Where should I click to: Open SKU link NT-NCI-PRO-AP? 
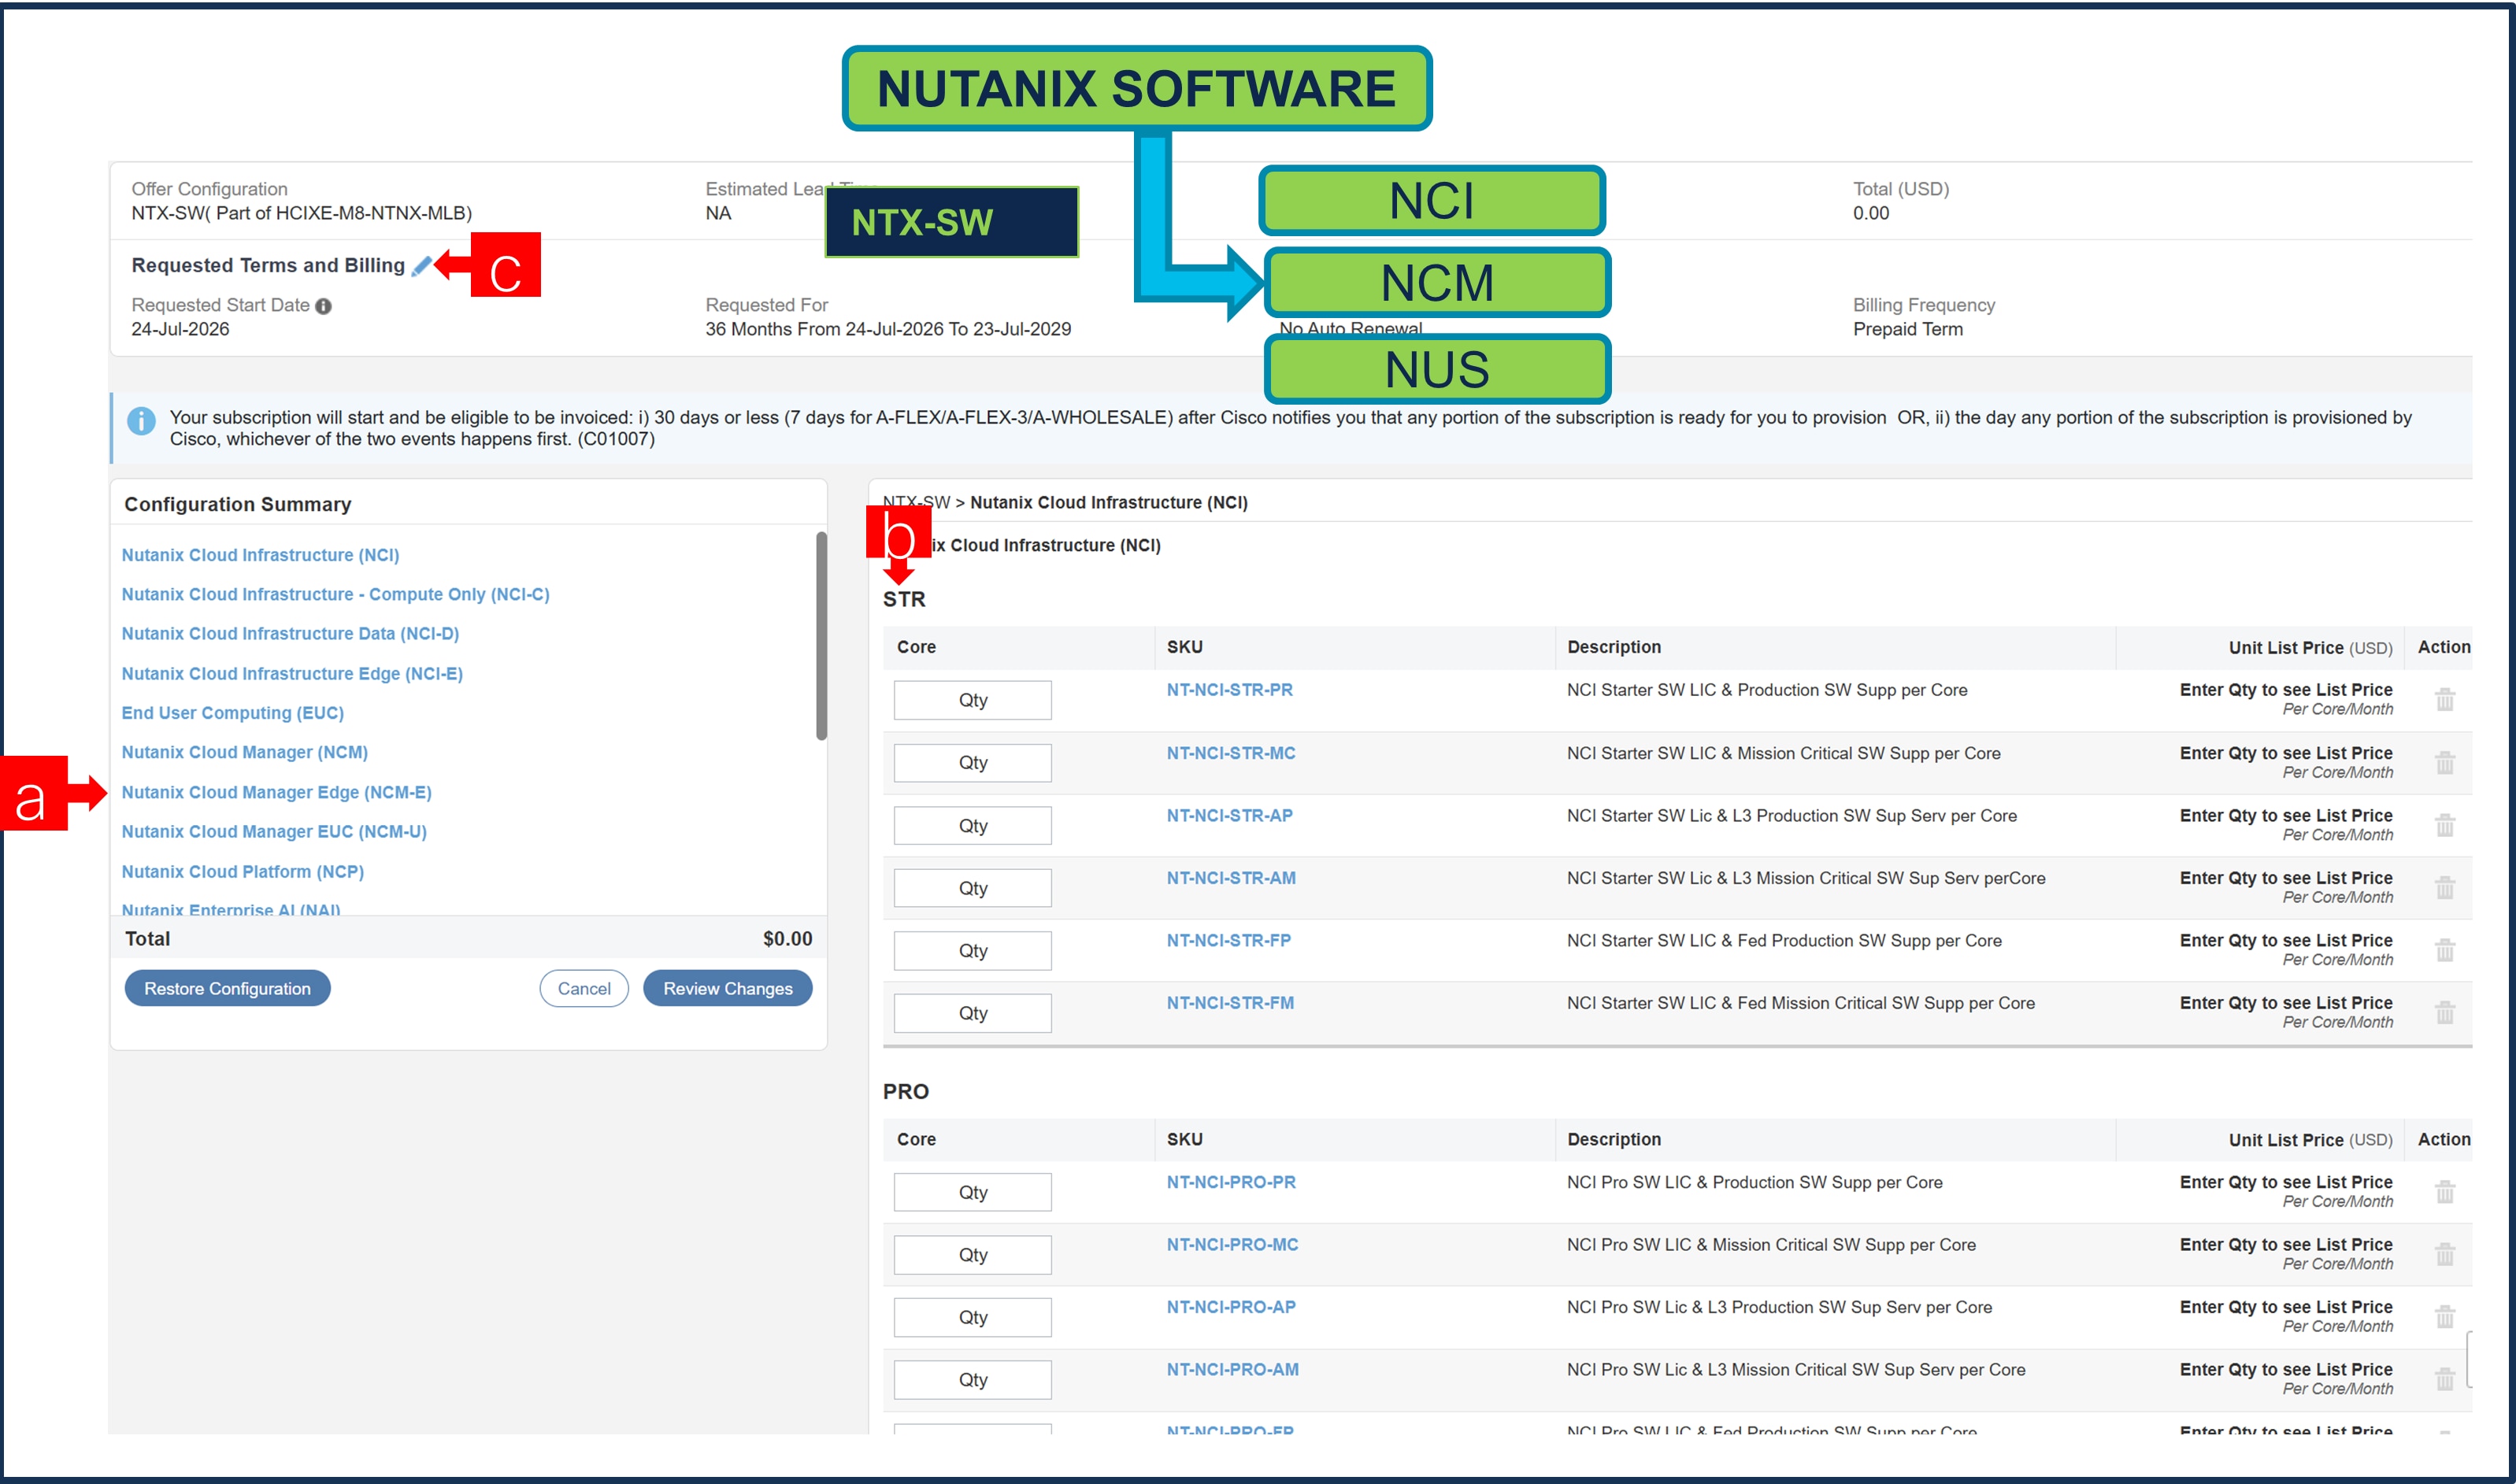pos(1230,1307)
